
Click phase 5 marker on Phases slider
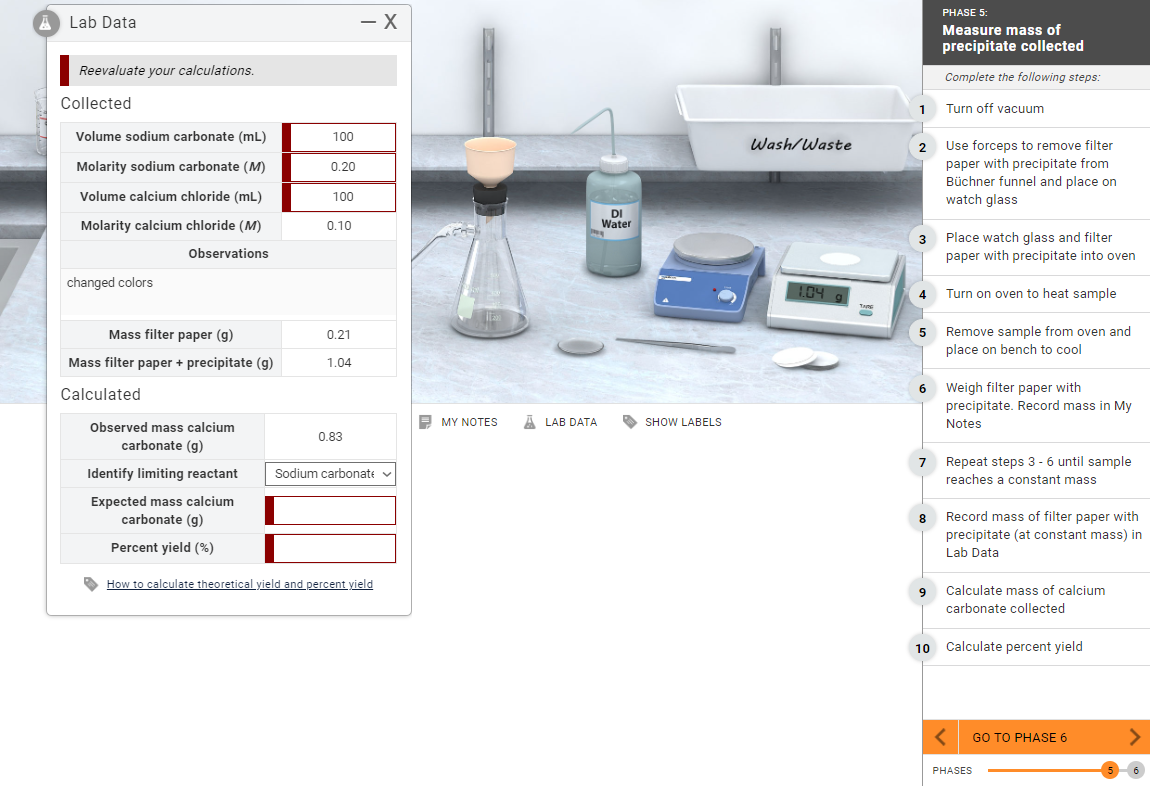click(x=1110, y=770)
